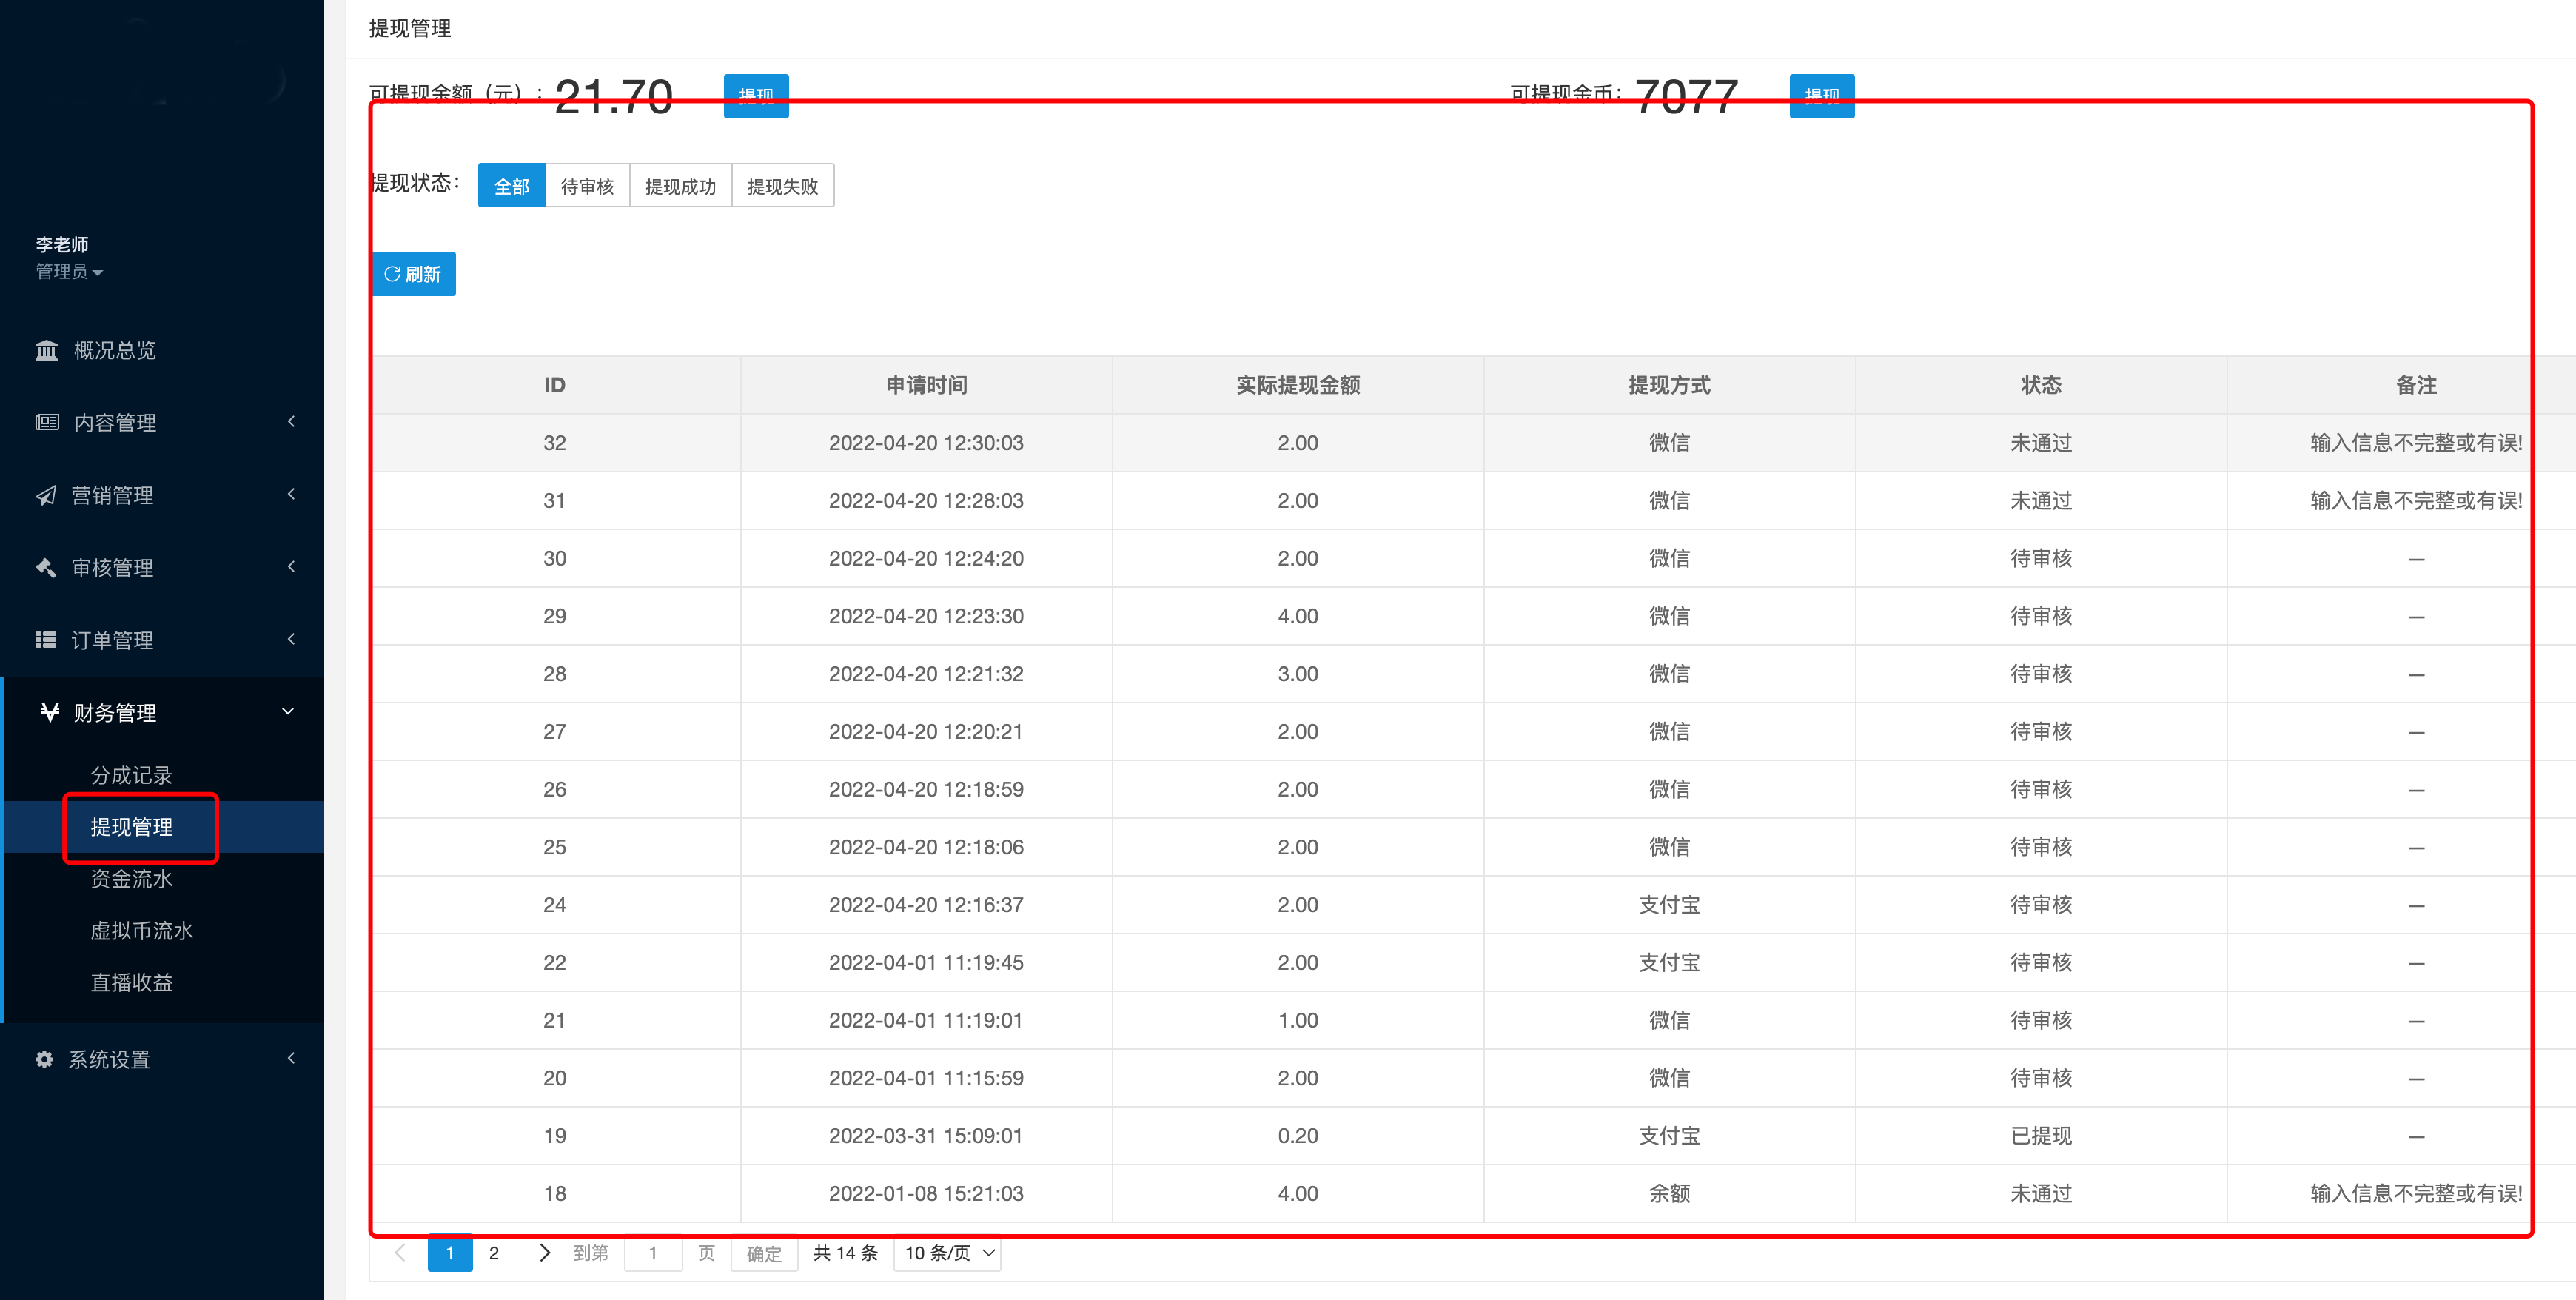Open the 10 条/页 page size dropdown
This screenshot has width=2576, height=1300.
pyautogui.click(x=948, y=1253)
